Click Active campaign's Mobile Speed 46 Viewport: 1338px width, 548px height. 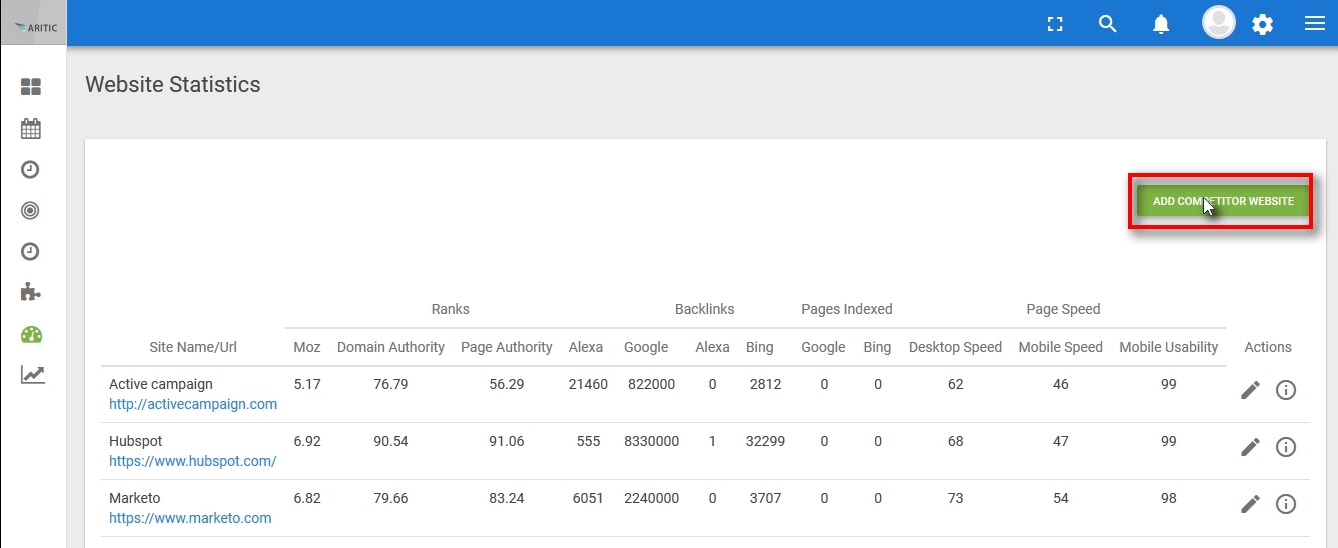(1061, 384)
